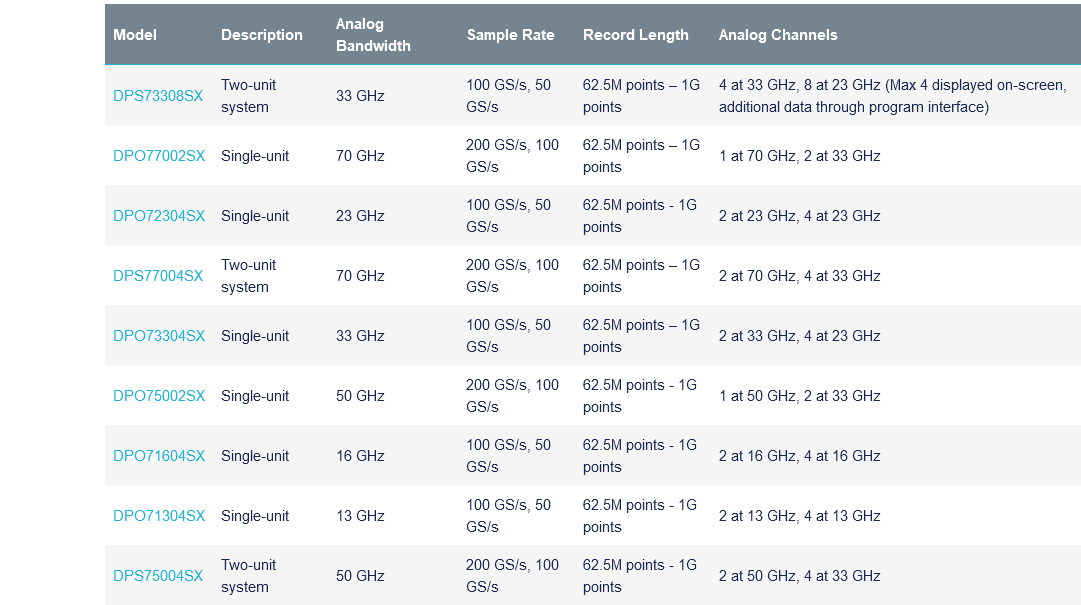Select the 23 GHz bandwidth cell
The image size is (1081, 605).
(x=360, y=216)
